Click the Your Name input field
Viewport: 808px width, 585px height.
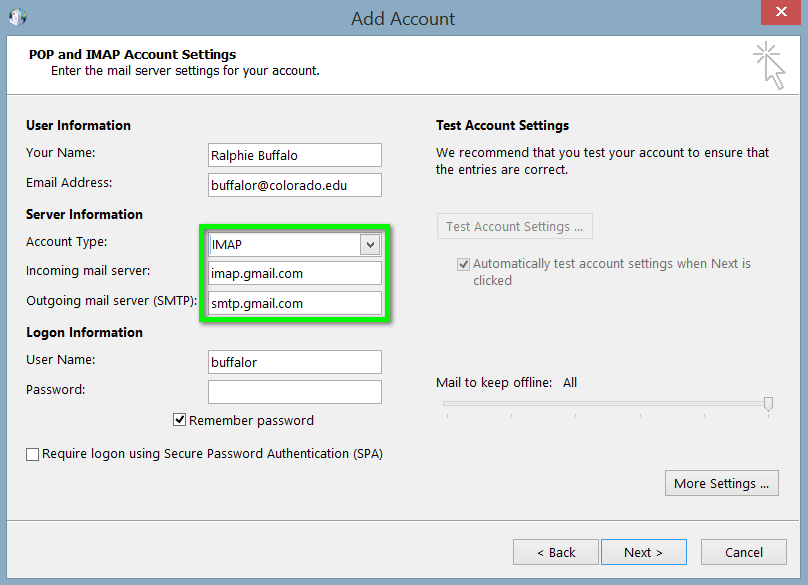[294, 155]
